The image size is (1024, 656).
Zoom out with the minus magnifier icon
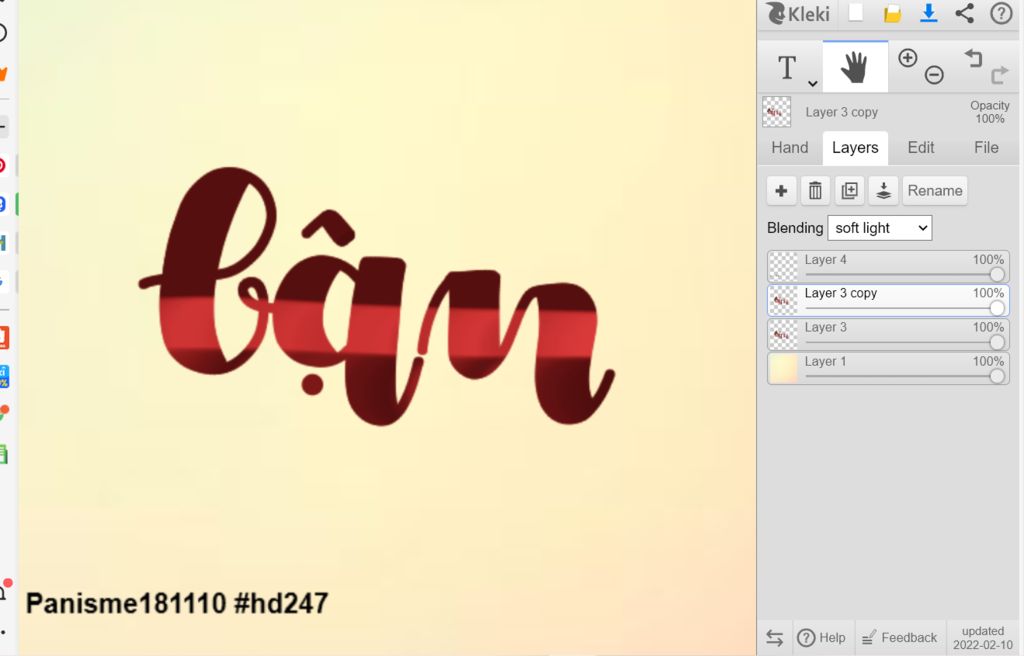pyautogui.click(x=934, y=74)
